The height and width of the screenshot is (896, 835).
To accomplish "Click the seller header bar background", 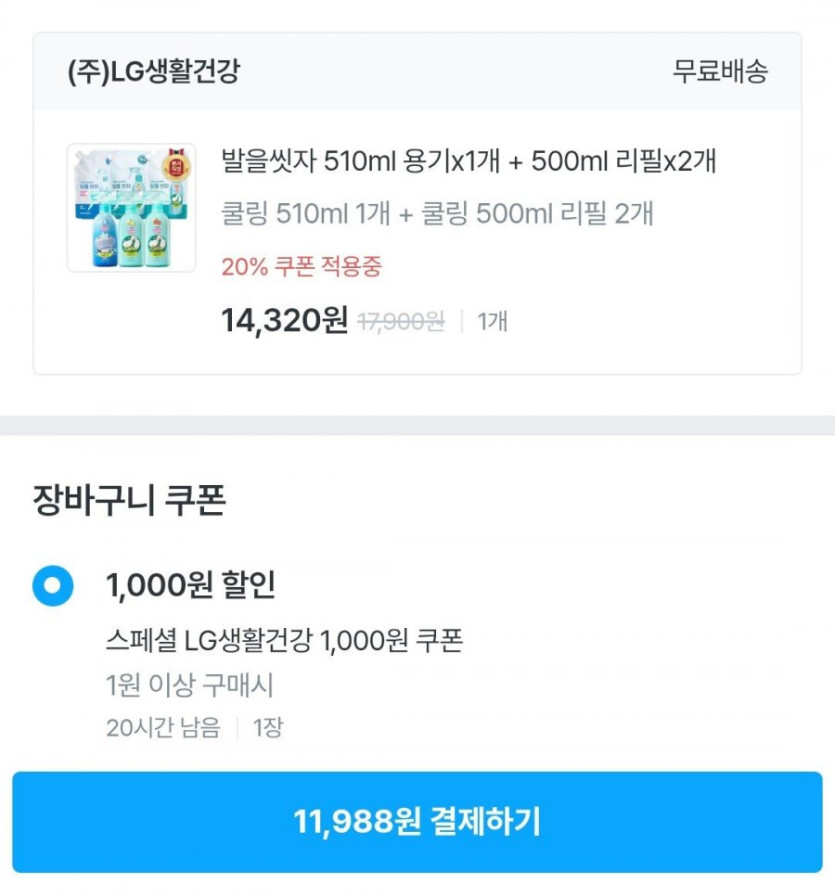I will 450,72.
